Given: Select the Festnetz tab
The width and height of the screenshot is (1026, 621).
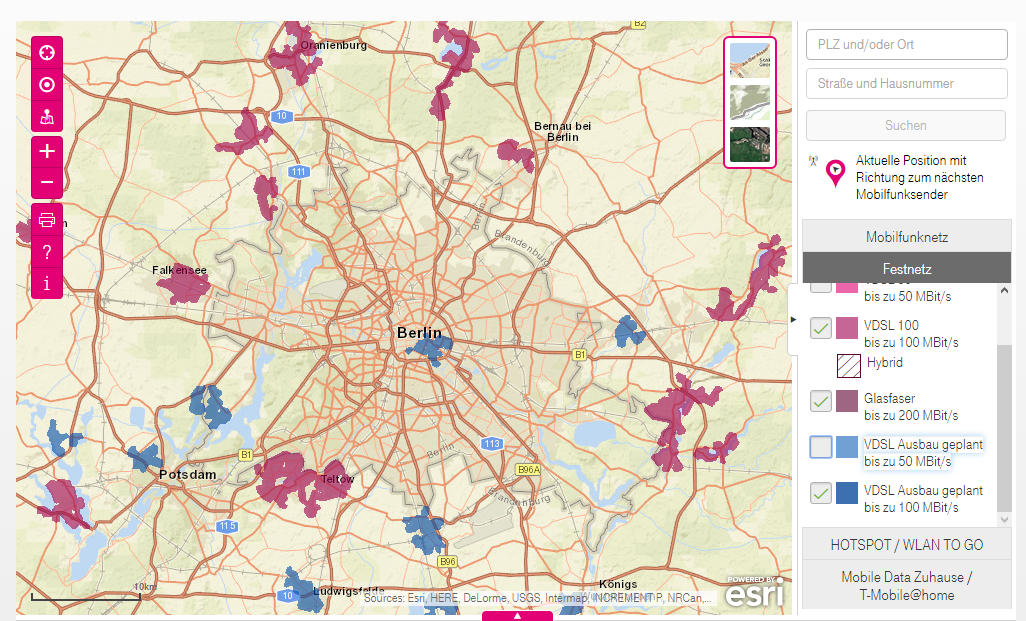Looking at the screenshot, I should [x=907, y=268].
